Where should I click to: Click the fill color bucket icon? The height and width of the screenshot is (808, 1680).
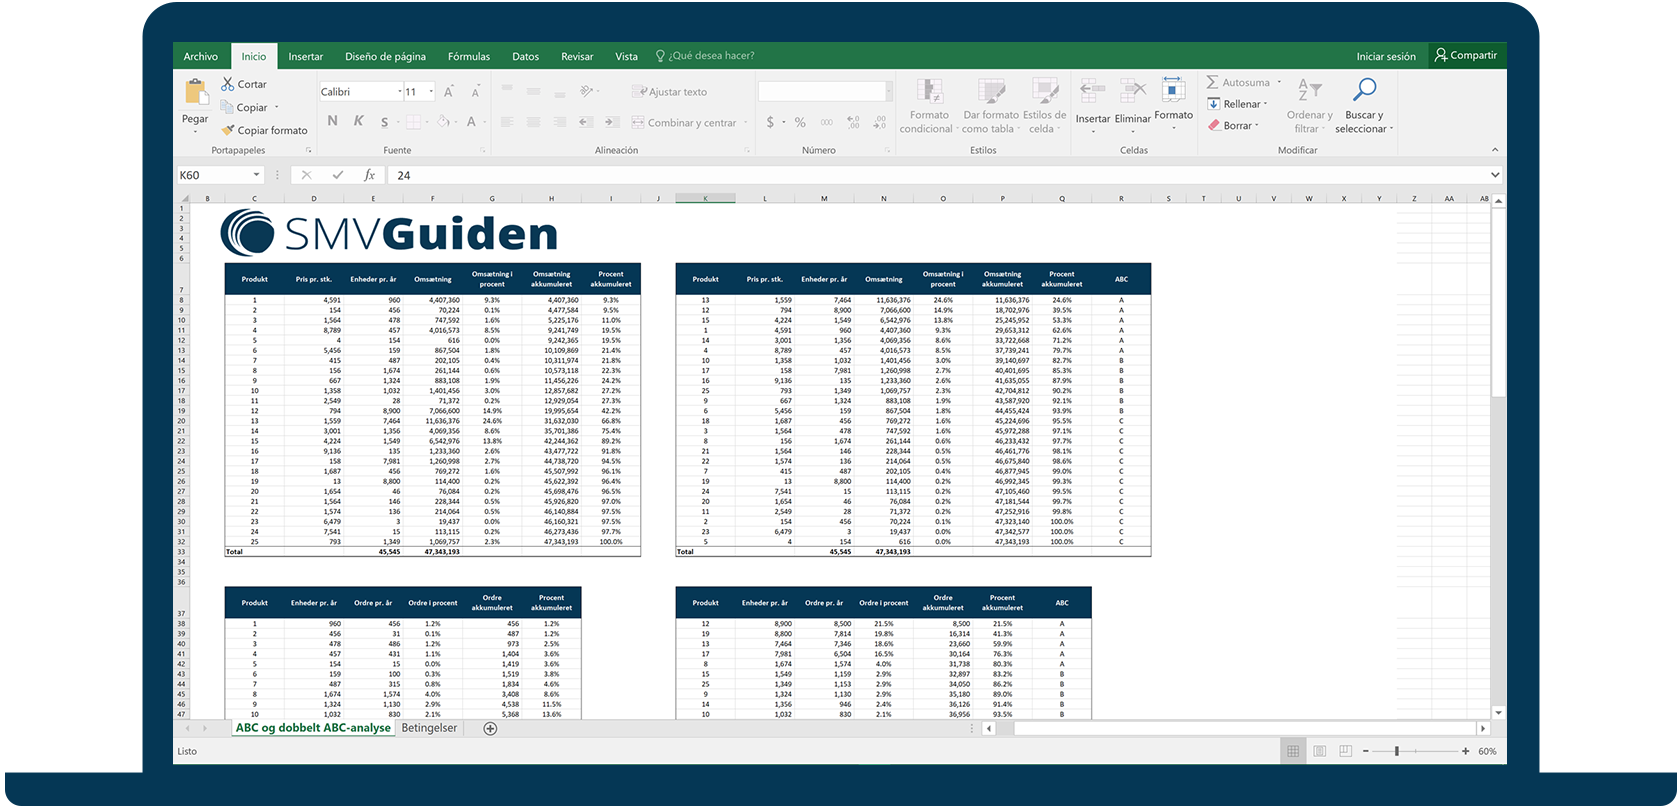pyautogui.click(x=443, y=122)
